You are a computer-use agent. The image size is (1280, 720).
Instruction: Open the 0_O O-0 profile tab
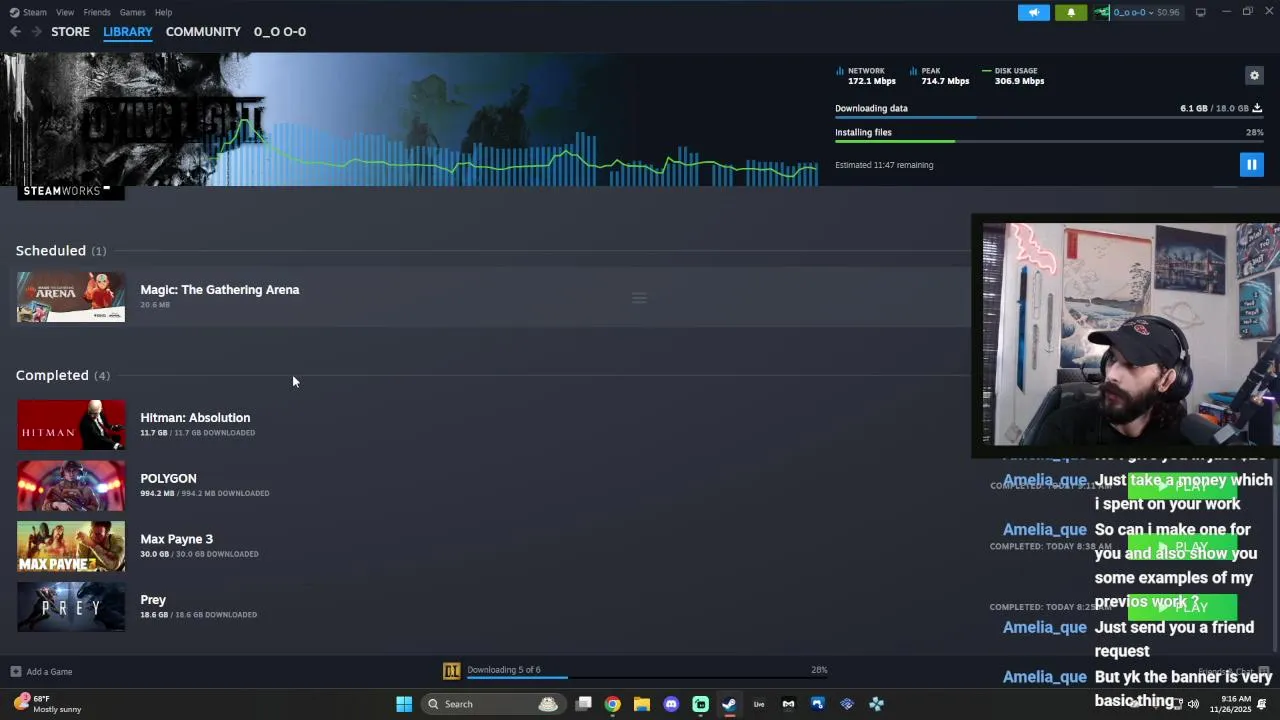click(280, 32)
